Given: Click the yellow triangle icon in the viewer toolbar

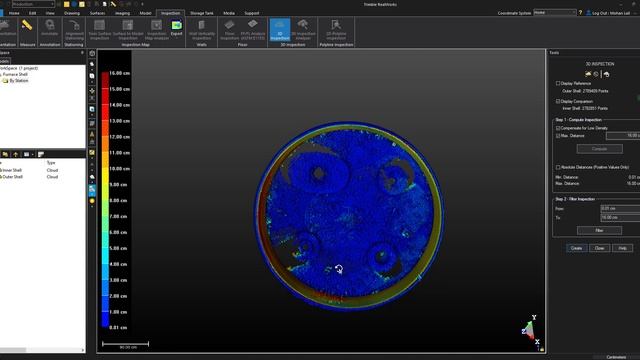Looking at the screenshot, I should pos(92,134).
